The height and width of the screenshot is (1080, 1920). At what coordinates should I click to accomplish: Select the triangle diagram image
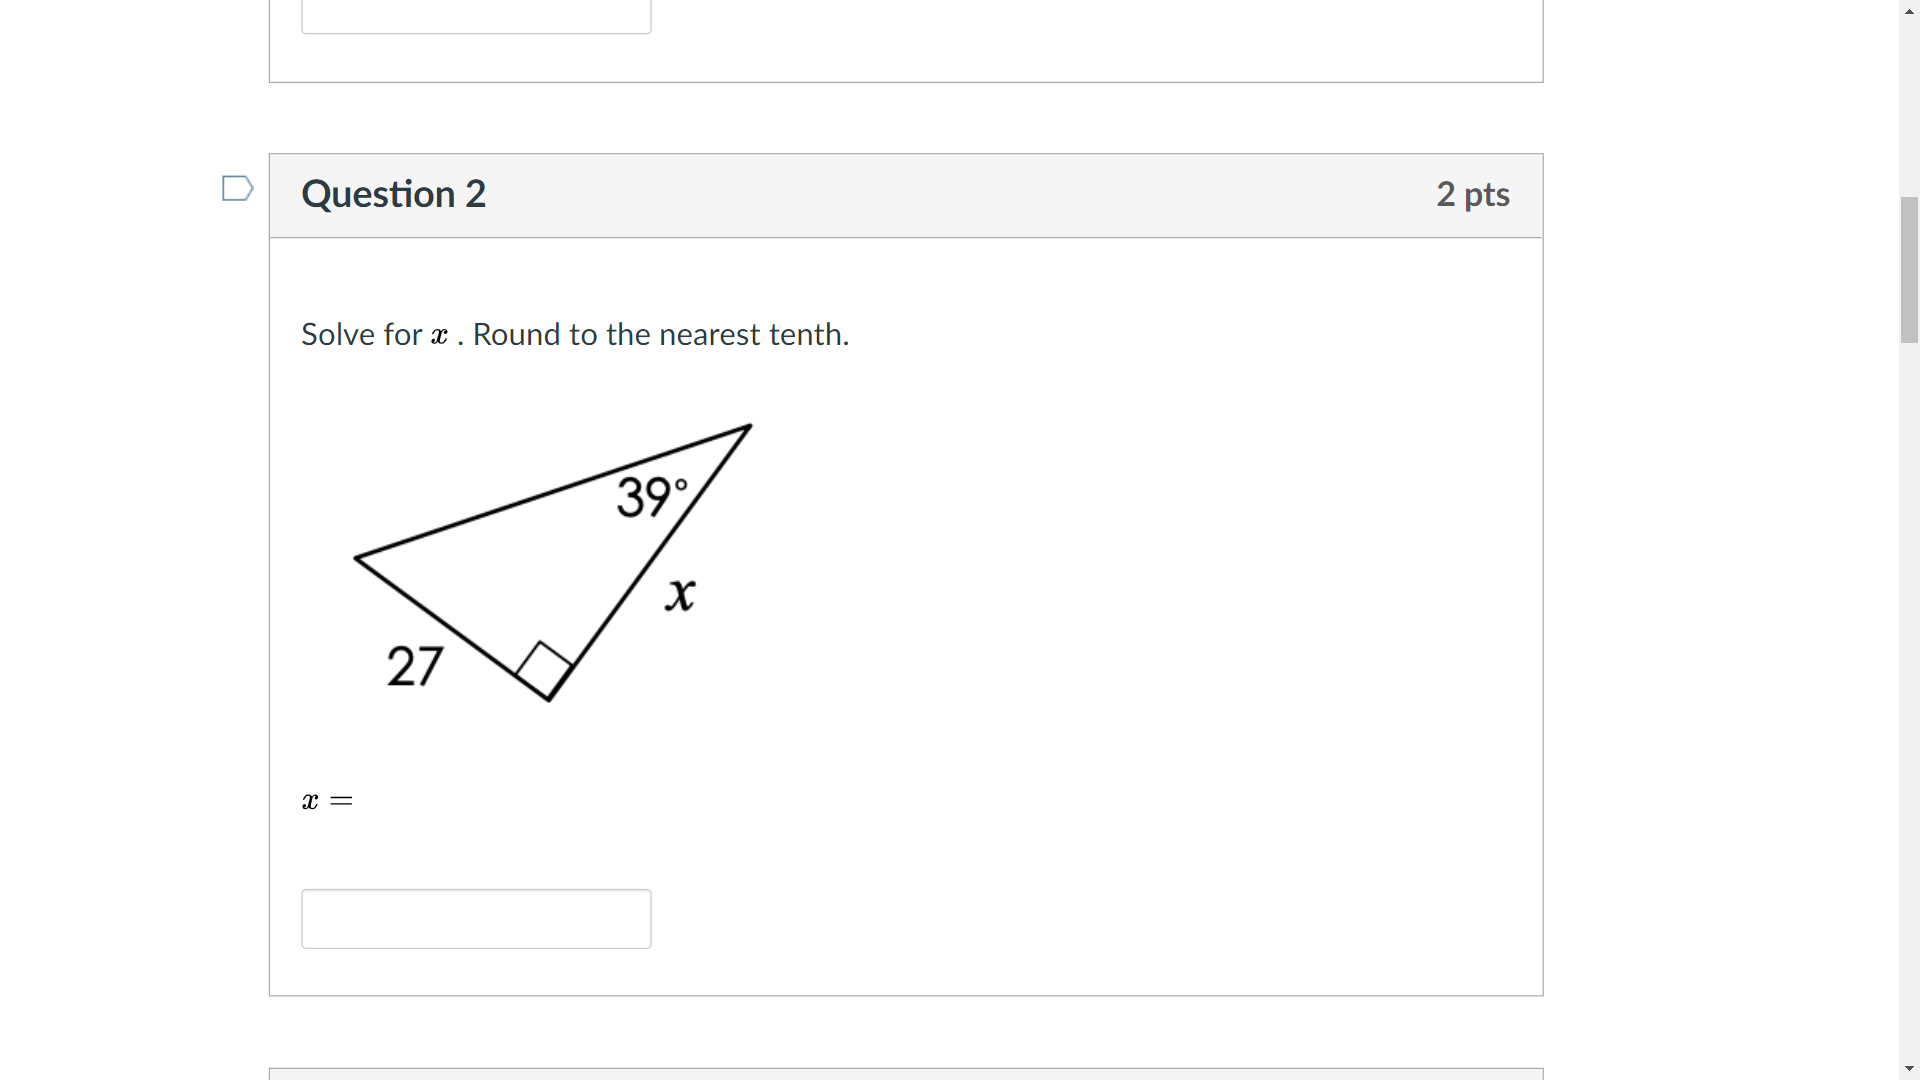[550, 565]
